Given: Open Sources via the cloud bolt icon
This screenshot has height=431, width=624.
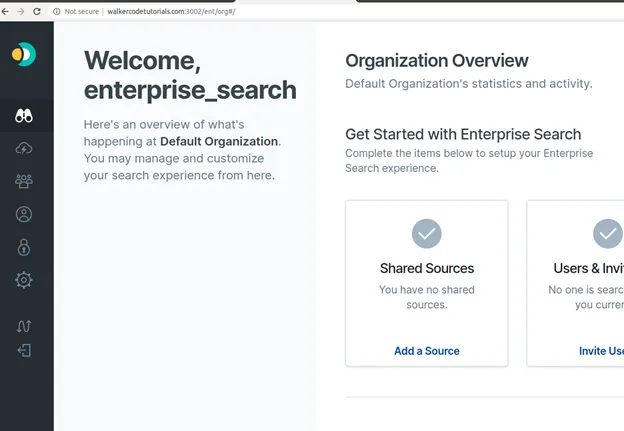Looking at the screenshot, I should tap(24, 148).
